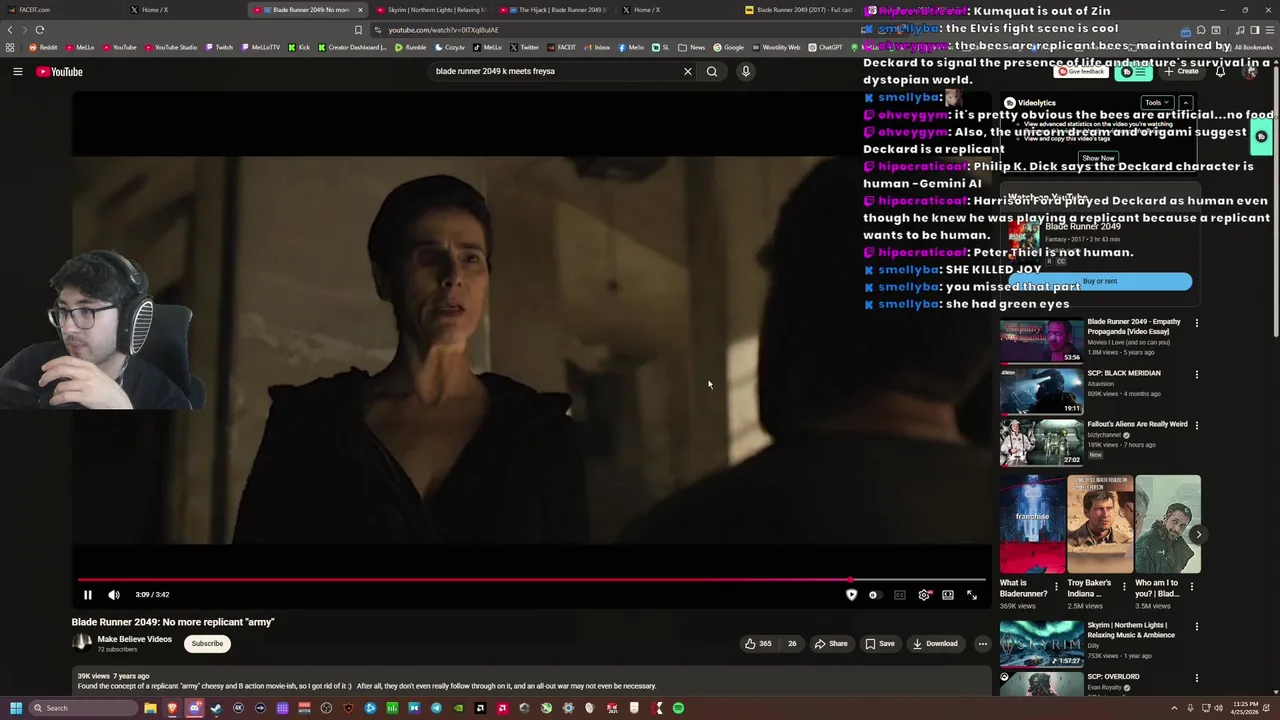The image size is (1280, 720).
Task: Show next Shorts with right arrow
Action: [x=1198, y=534]
